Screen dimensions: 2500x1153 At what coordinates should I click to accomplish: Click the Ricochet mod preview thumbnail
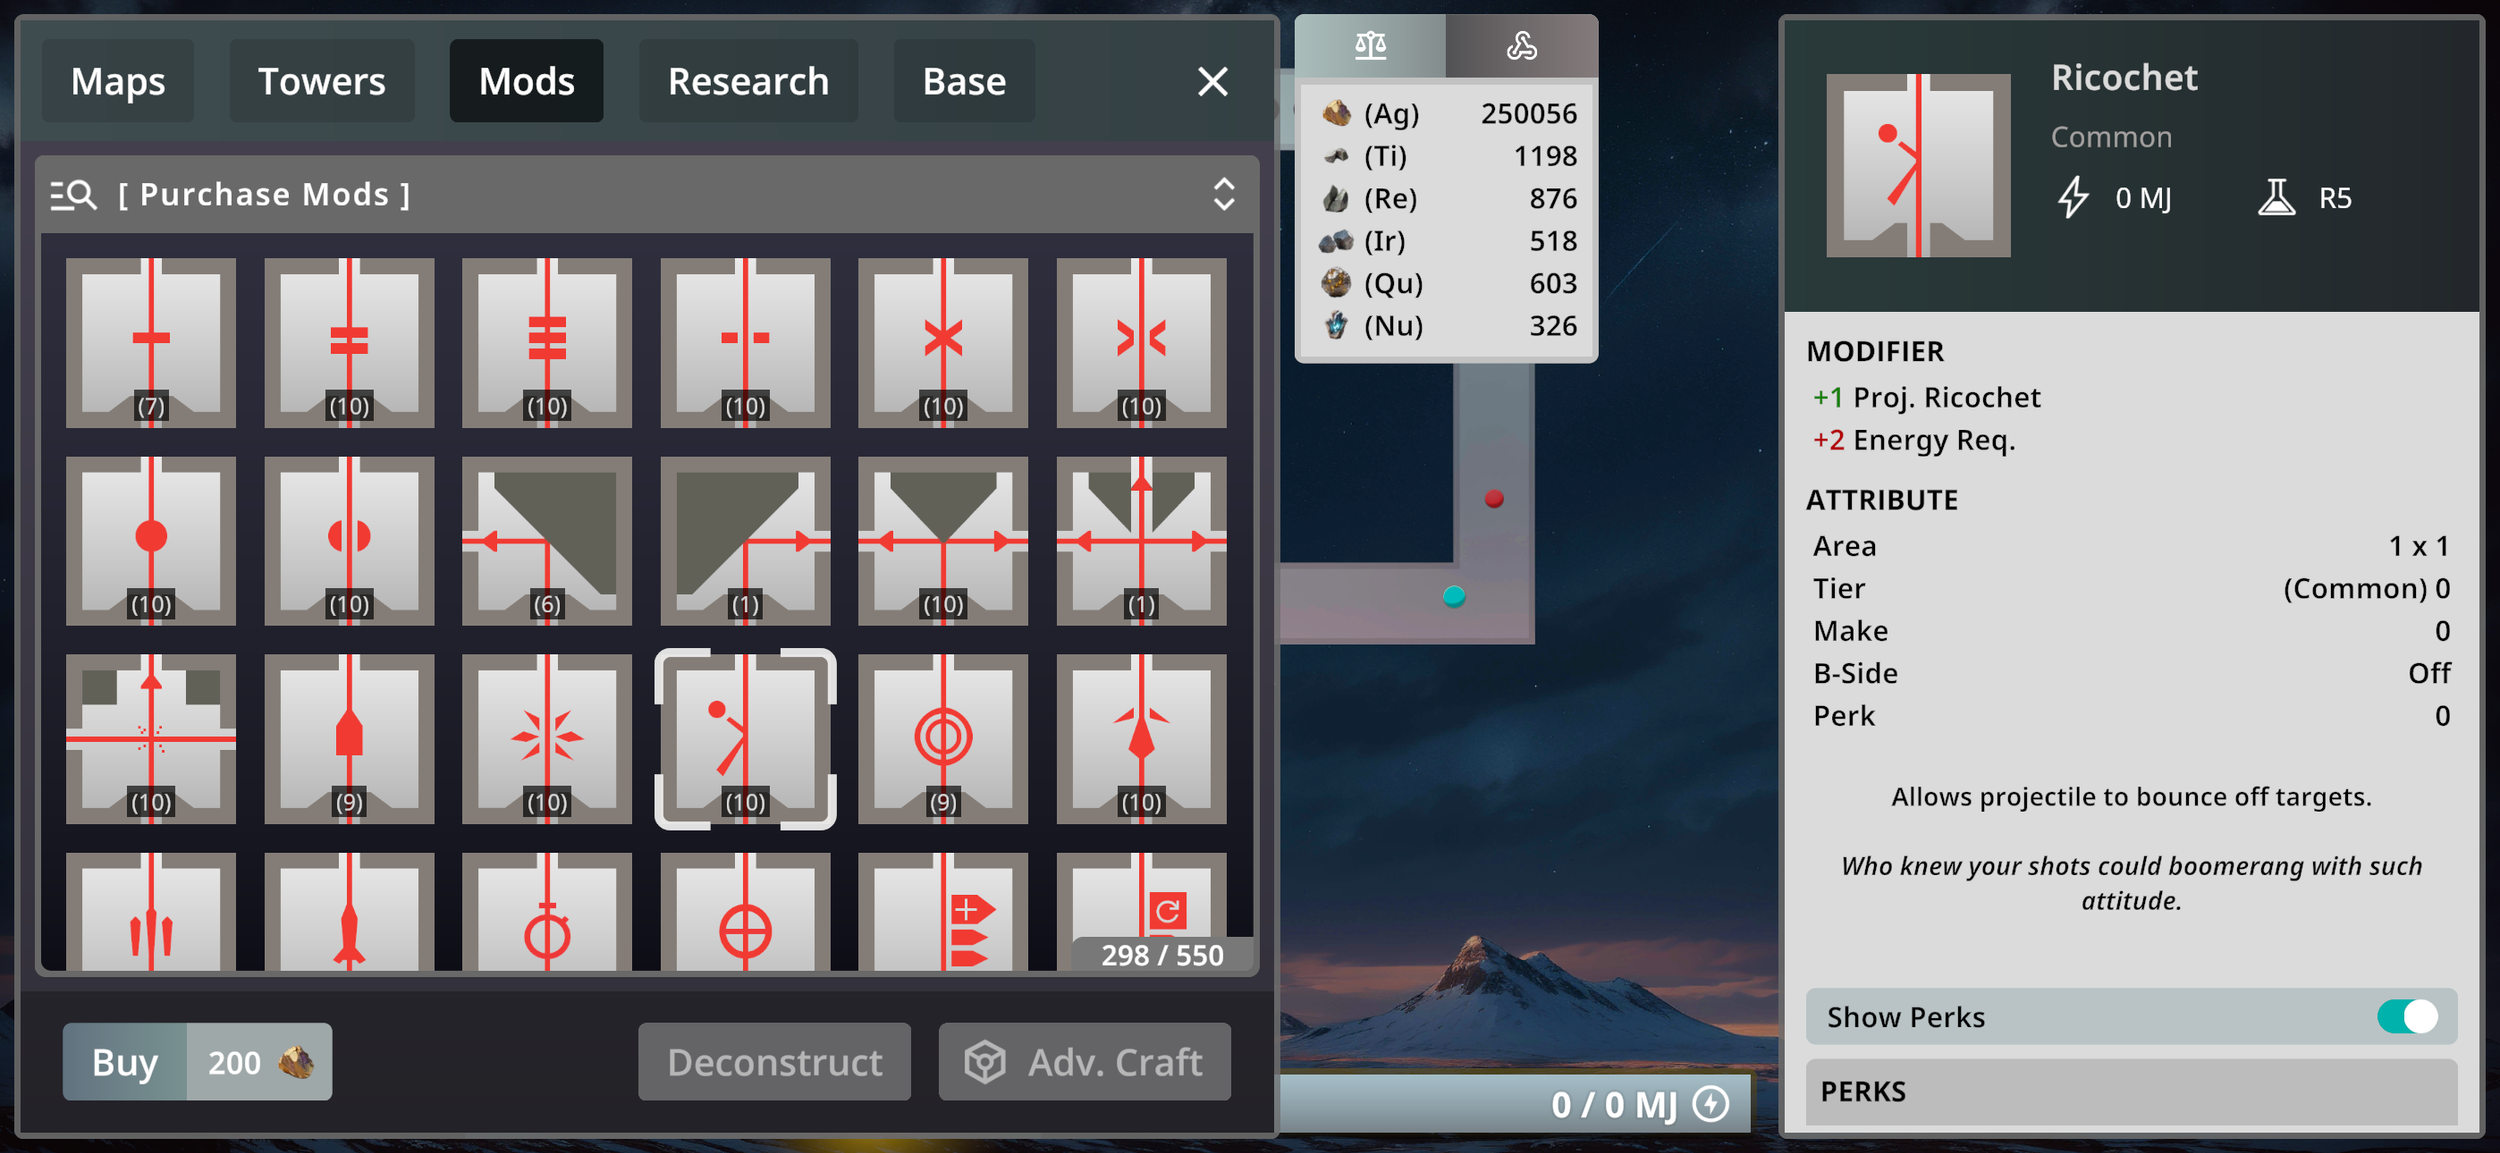[x=1917, y=165]
